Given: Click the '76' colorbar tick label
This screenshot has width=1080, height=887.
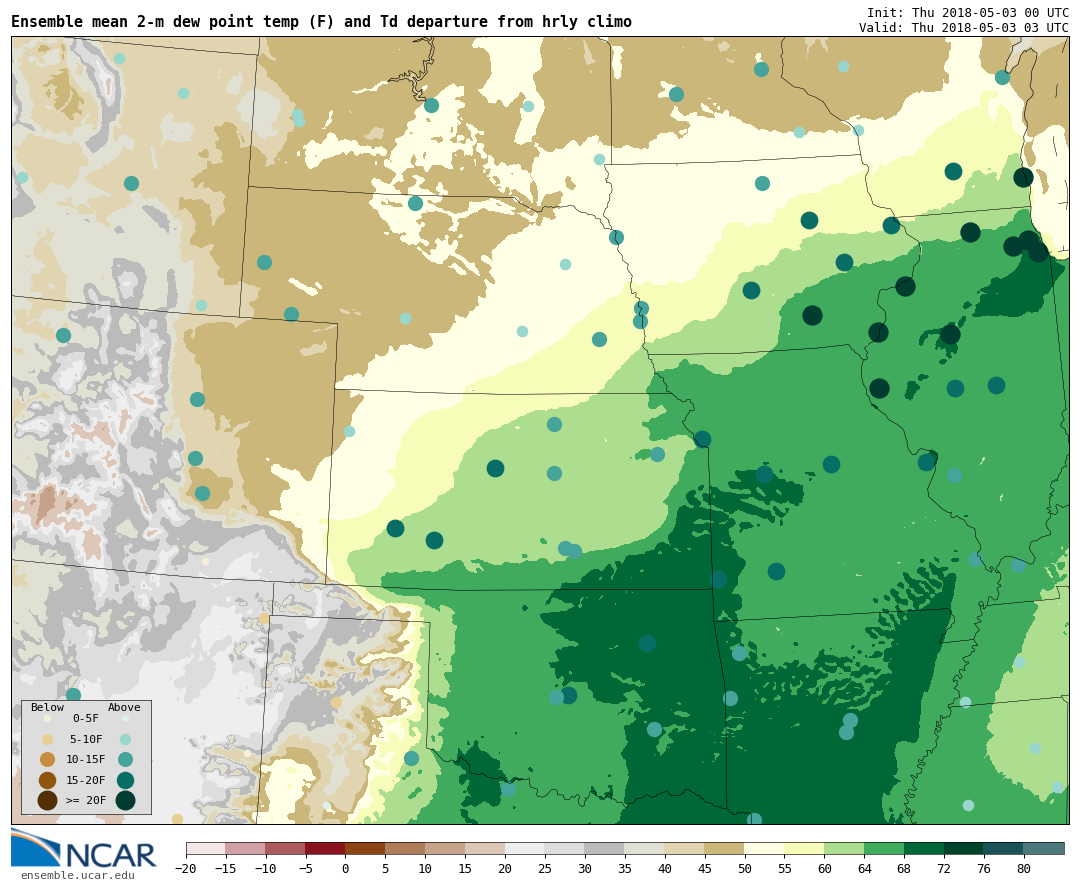Looking at the screenshot, I should tap(984, 868).
